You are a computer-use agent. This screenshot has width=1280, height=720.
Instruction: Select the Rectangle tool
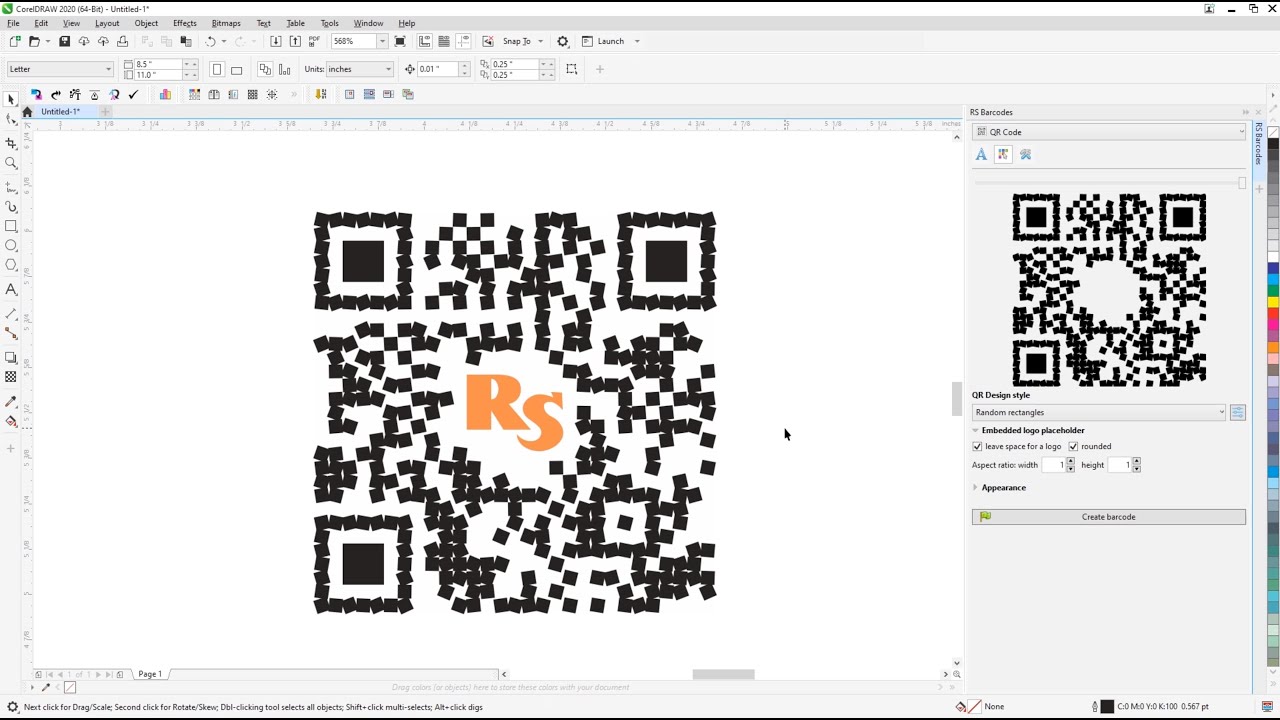11,226
